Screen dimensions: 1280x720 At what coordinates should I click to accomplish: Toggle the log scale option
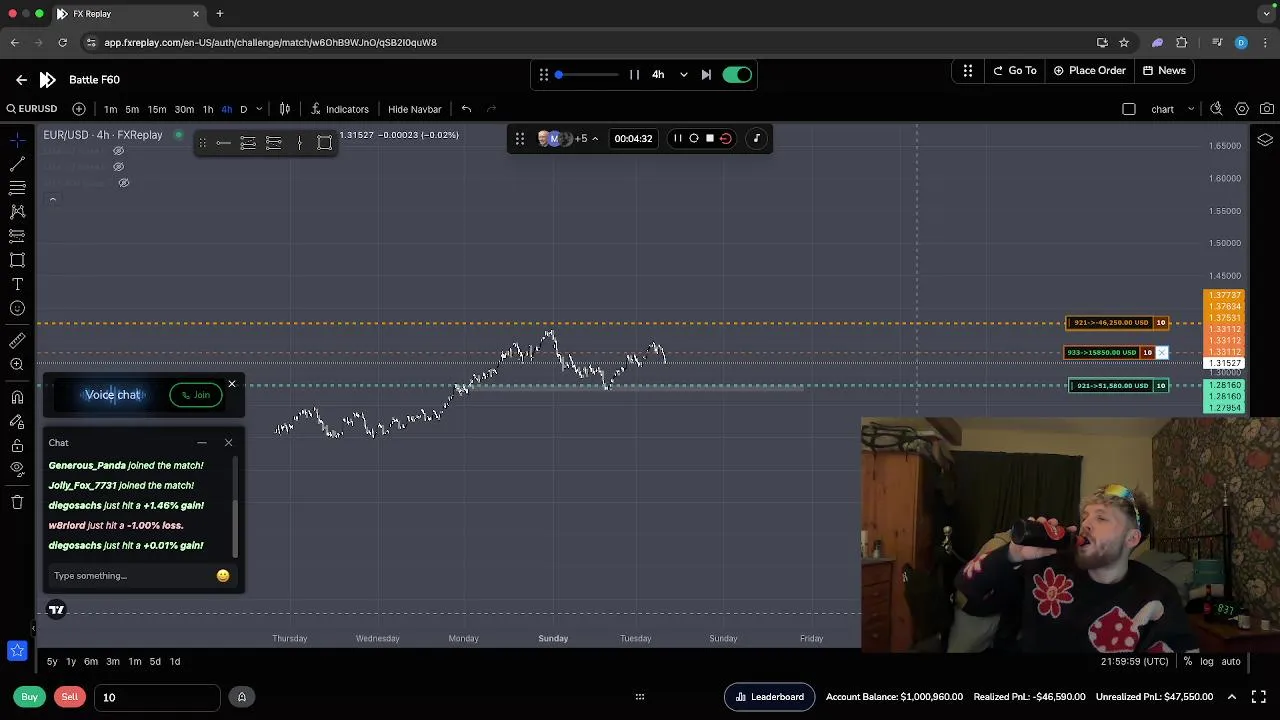[x=1207, y=661]
